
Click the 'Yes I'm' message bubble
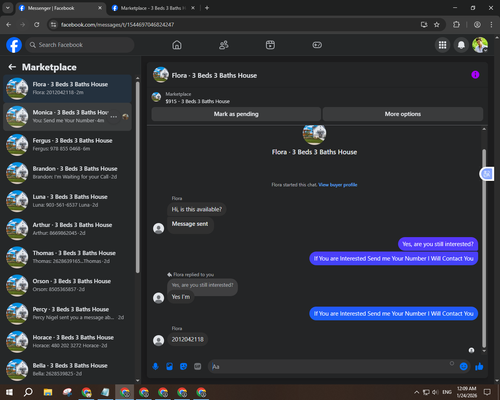click(181, 297)
